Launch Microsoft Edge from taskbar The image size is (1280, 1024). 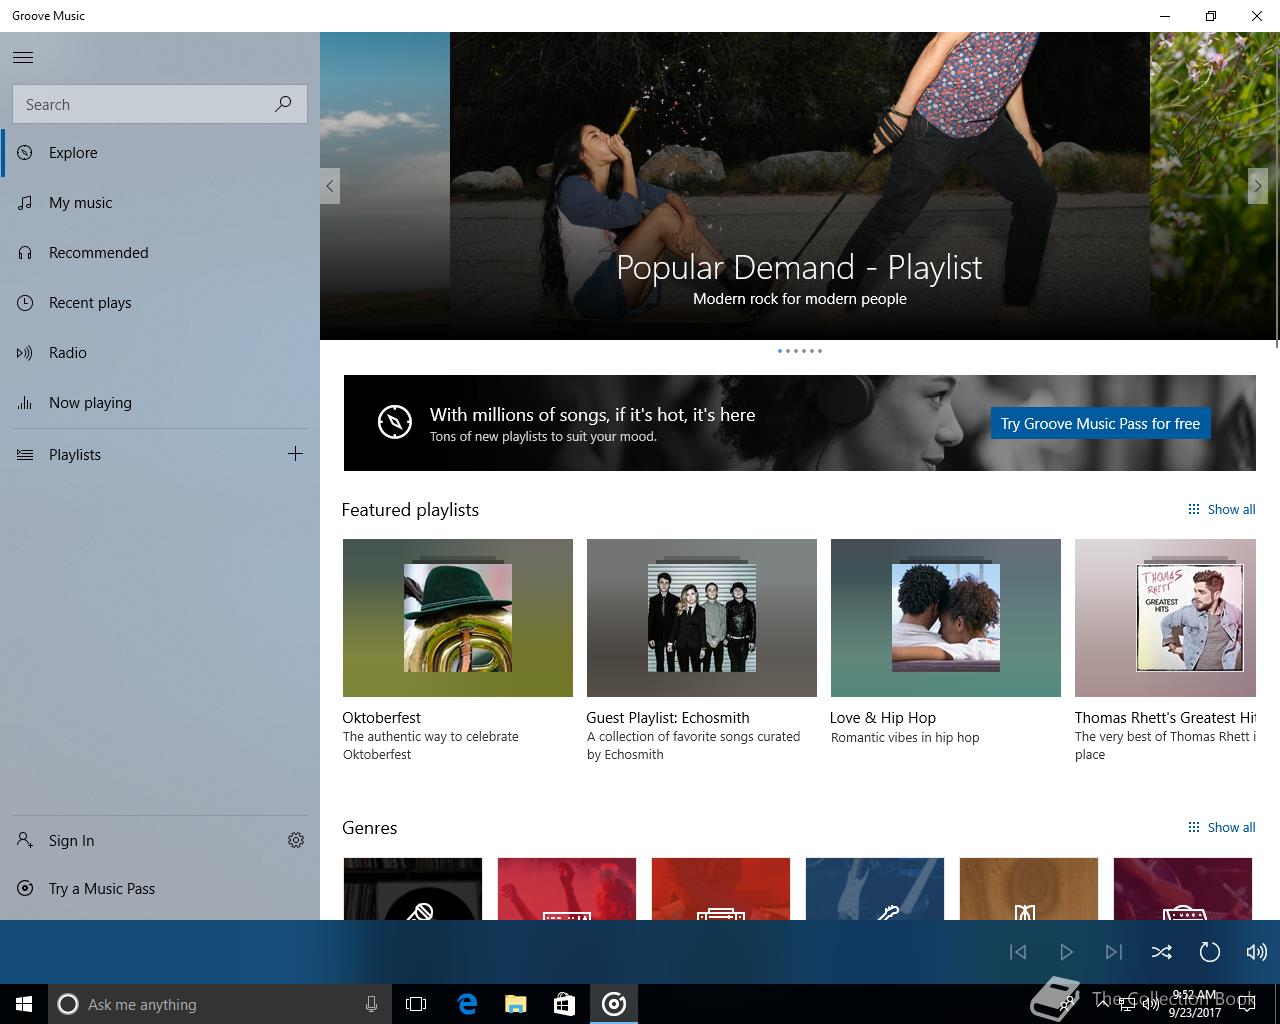tap(467, 1004)
